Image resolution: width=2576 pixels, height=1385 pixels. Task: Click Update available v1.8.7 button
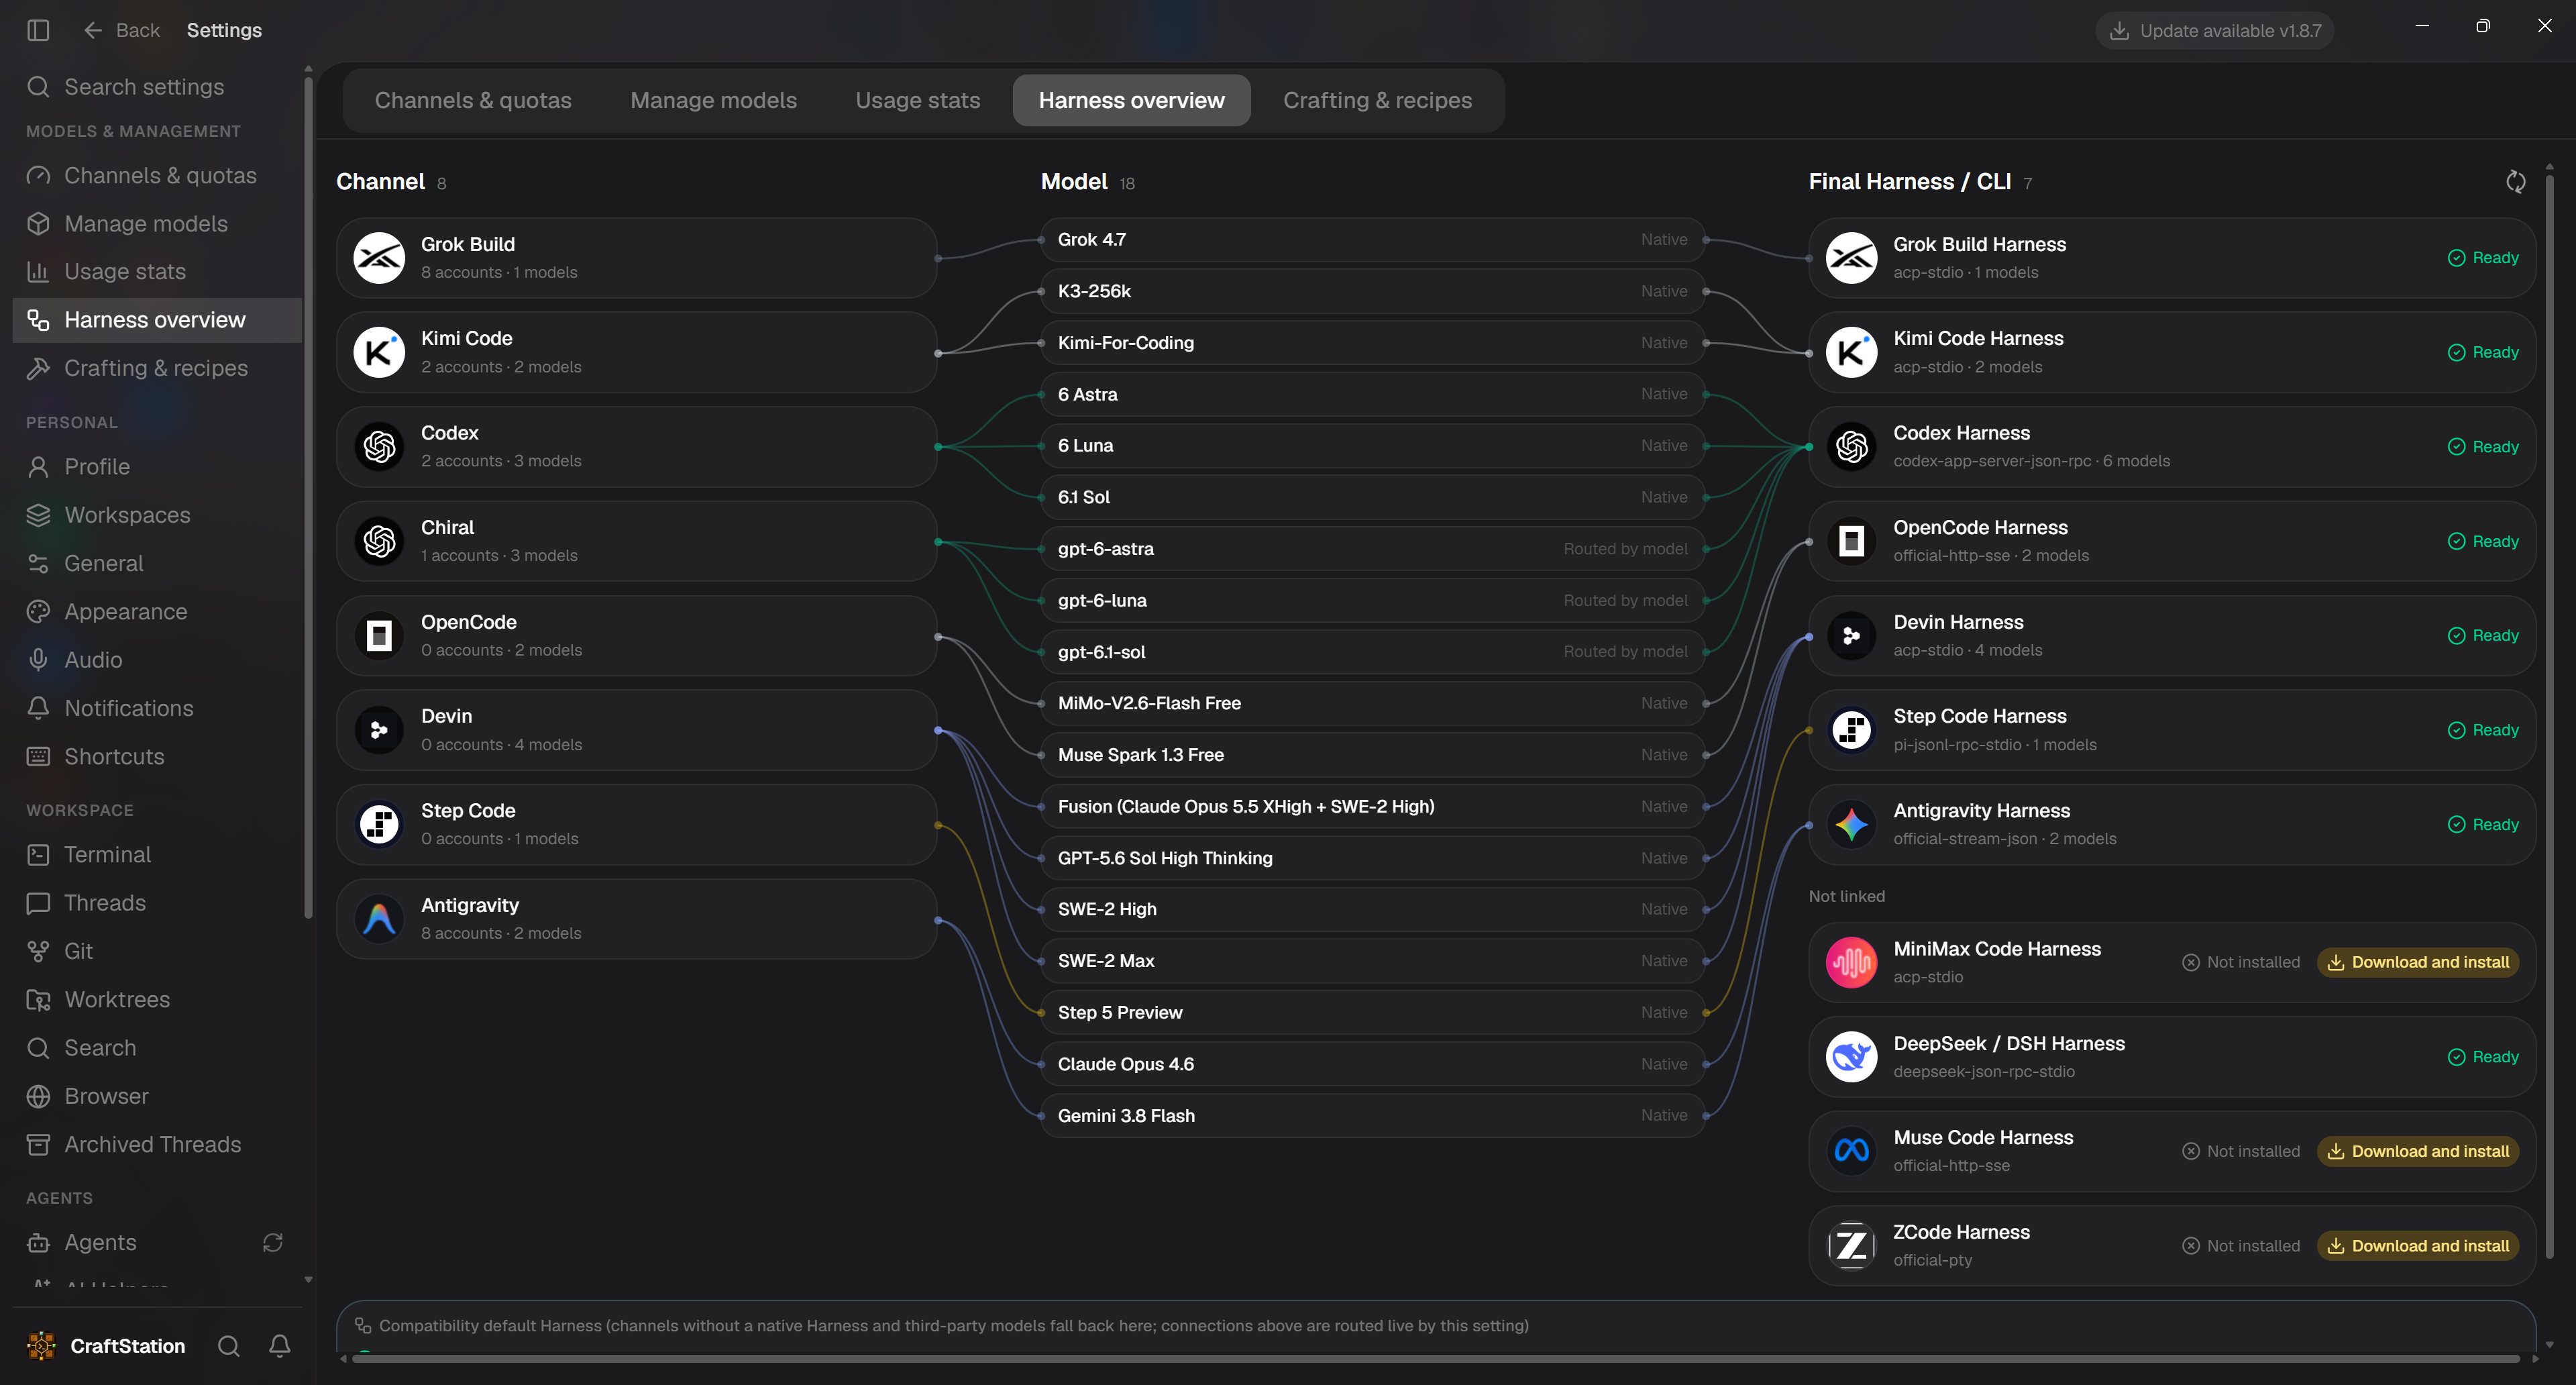point(2214,31)
